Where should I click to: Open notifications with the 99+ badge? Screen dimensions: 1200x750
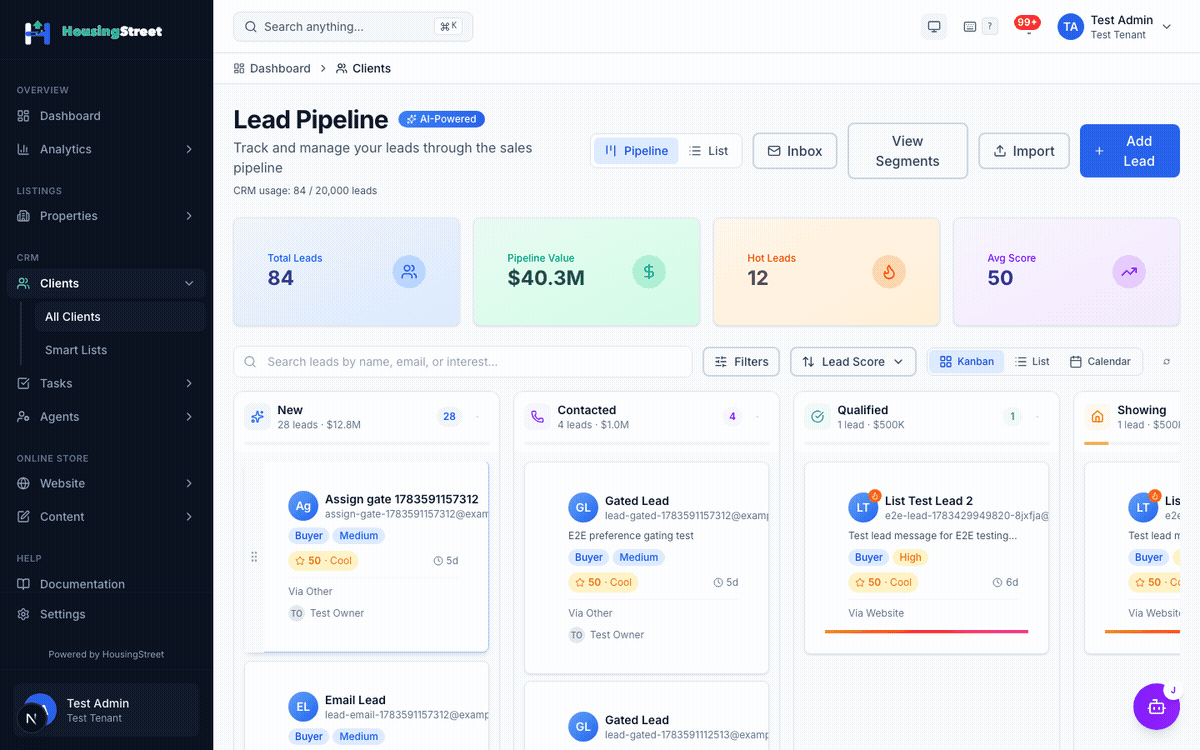click(x=1027, y=25)
